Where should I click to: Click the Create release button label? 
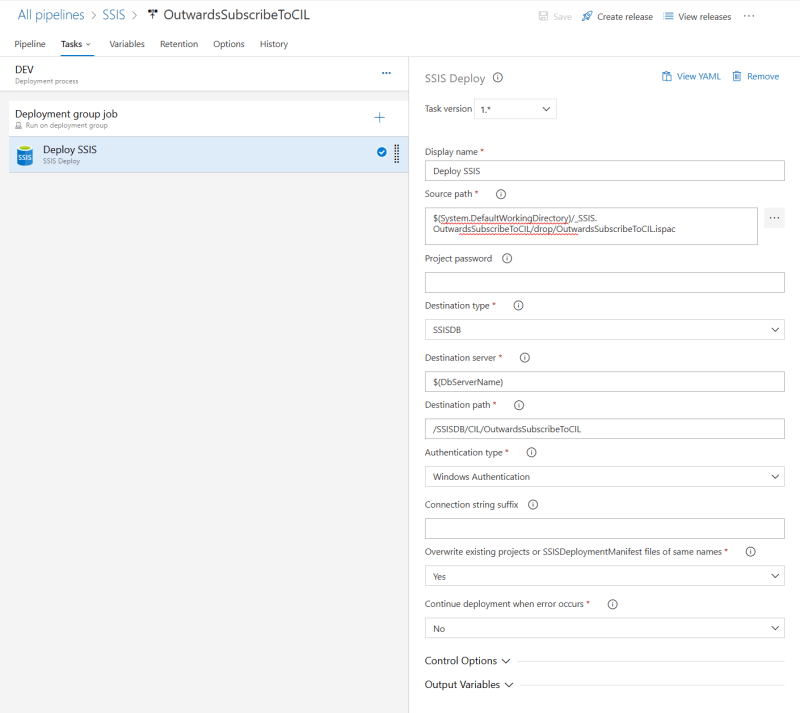[x=624, y=17]
